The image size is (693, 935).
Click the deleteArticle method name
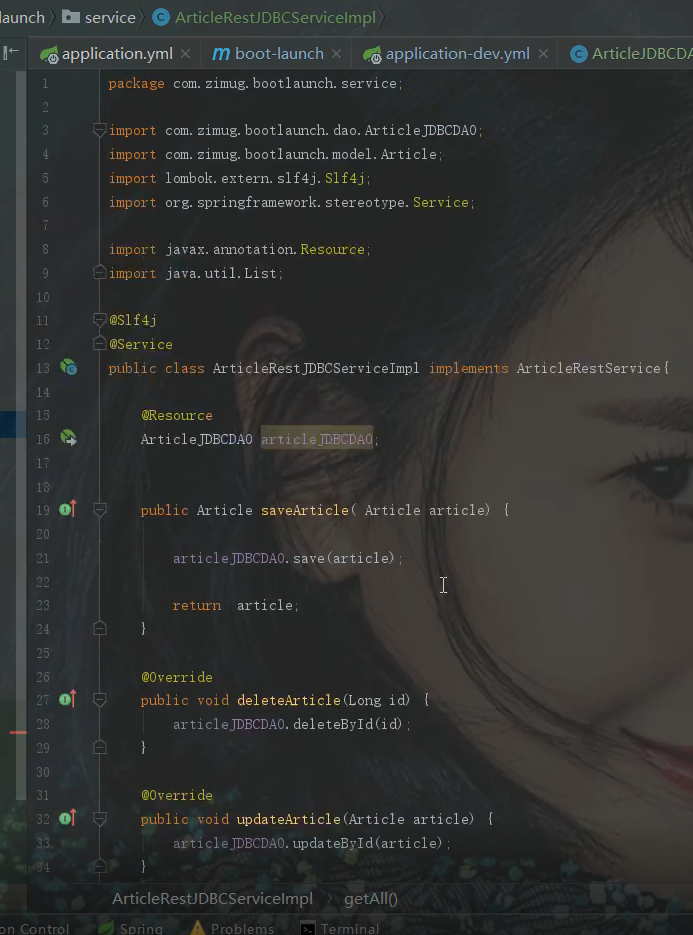pyautogui.click(x=289, y=700)
